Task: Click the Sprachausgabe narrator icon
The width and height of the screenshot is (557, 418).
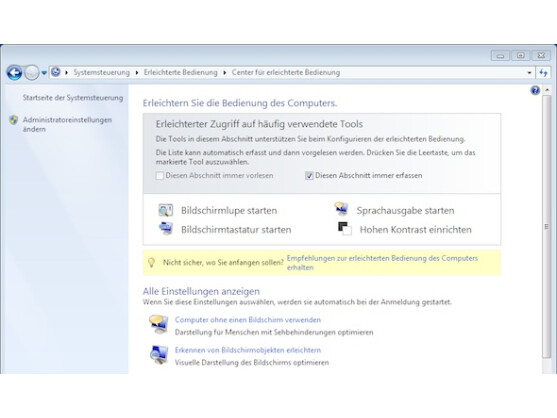Action: 341,209
